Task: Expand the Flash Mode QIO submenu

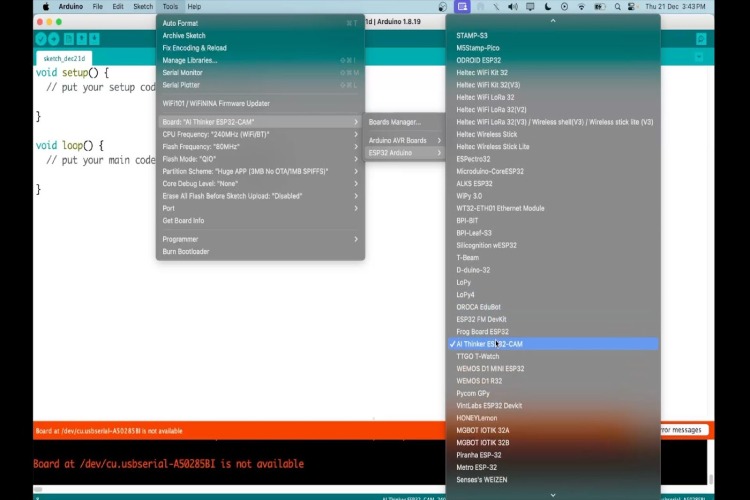Action: click(260, 159)
